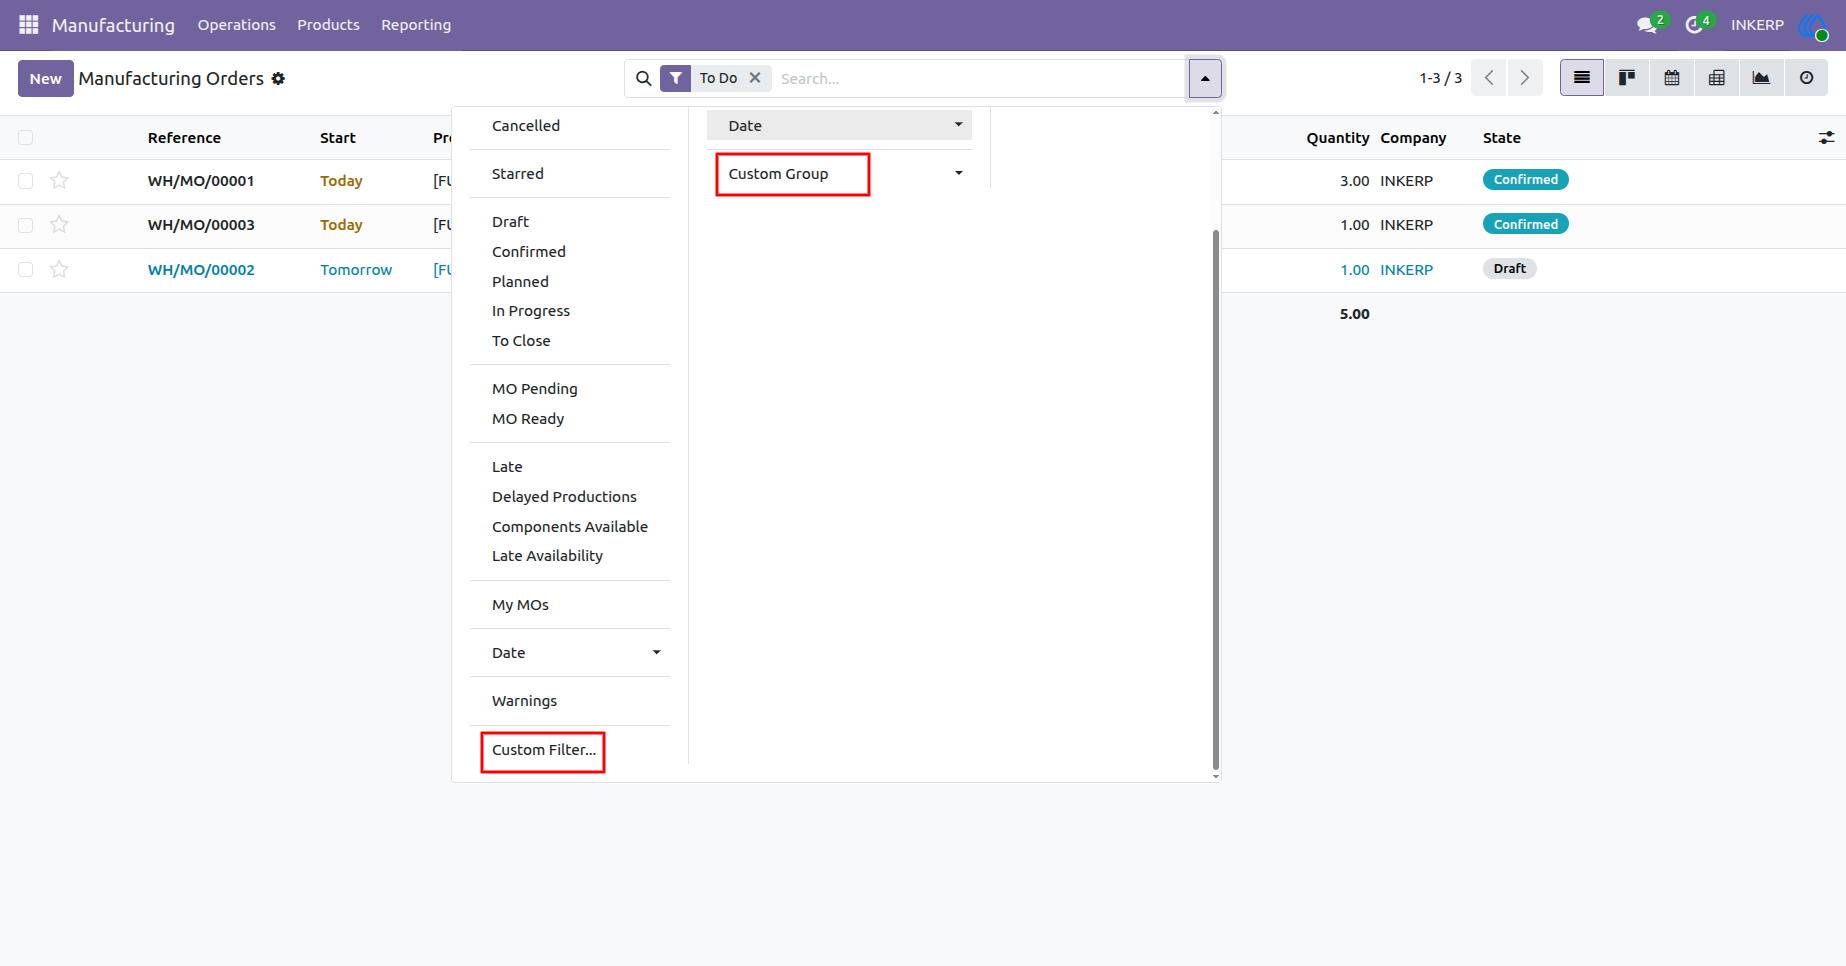Open order WH/MO/00002 reference
1846x966 pixels.
coord(201,270)
